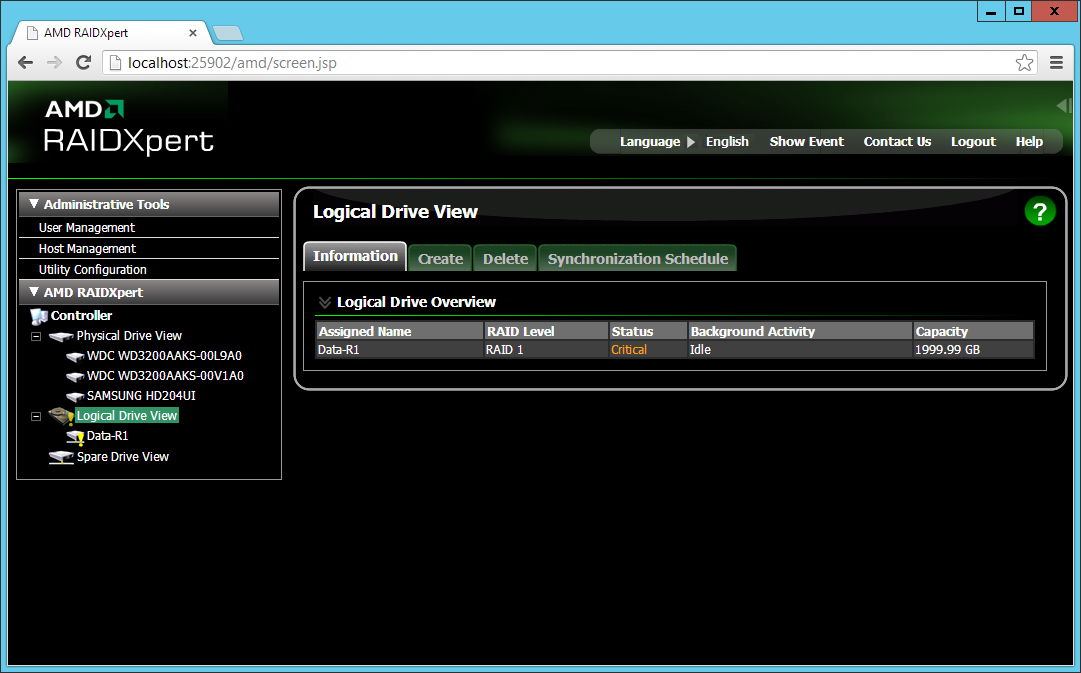Open the Language selection arrow
Viewport: 1081px width, 673px height.
pos(691,142)
